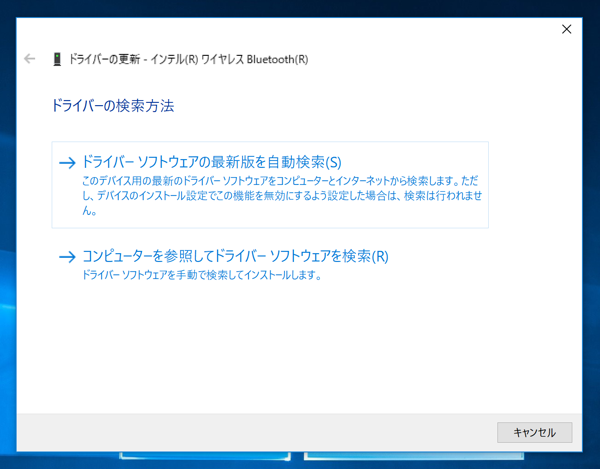
Task: Click the キャンセル button
Action: click(535, 432)
